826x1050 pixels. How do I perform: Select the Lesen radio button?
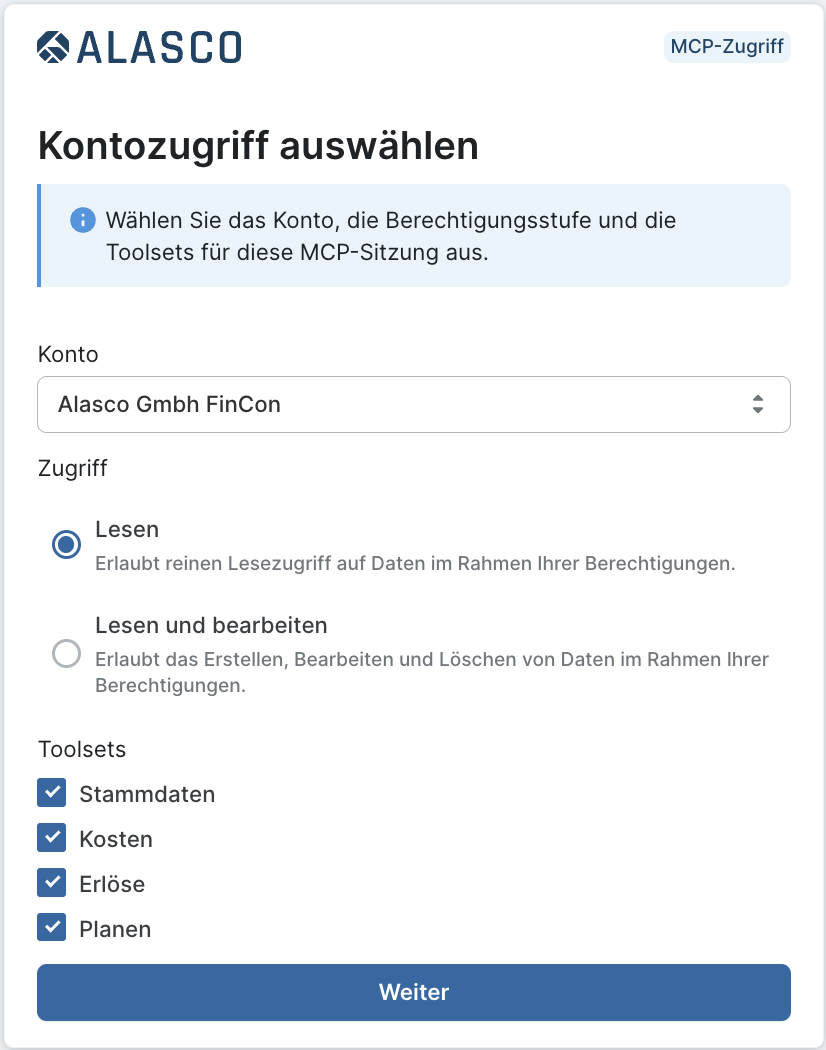66,544
